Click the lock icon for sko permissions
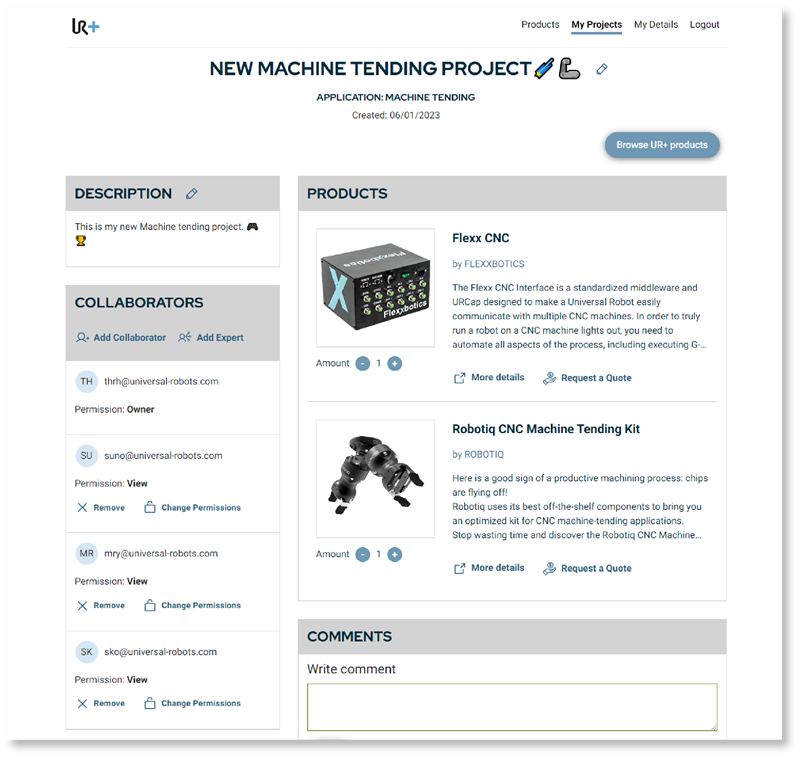The image size is (800, 758). 149,703
